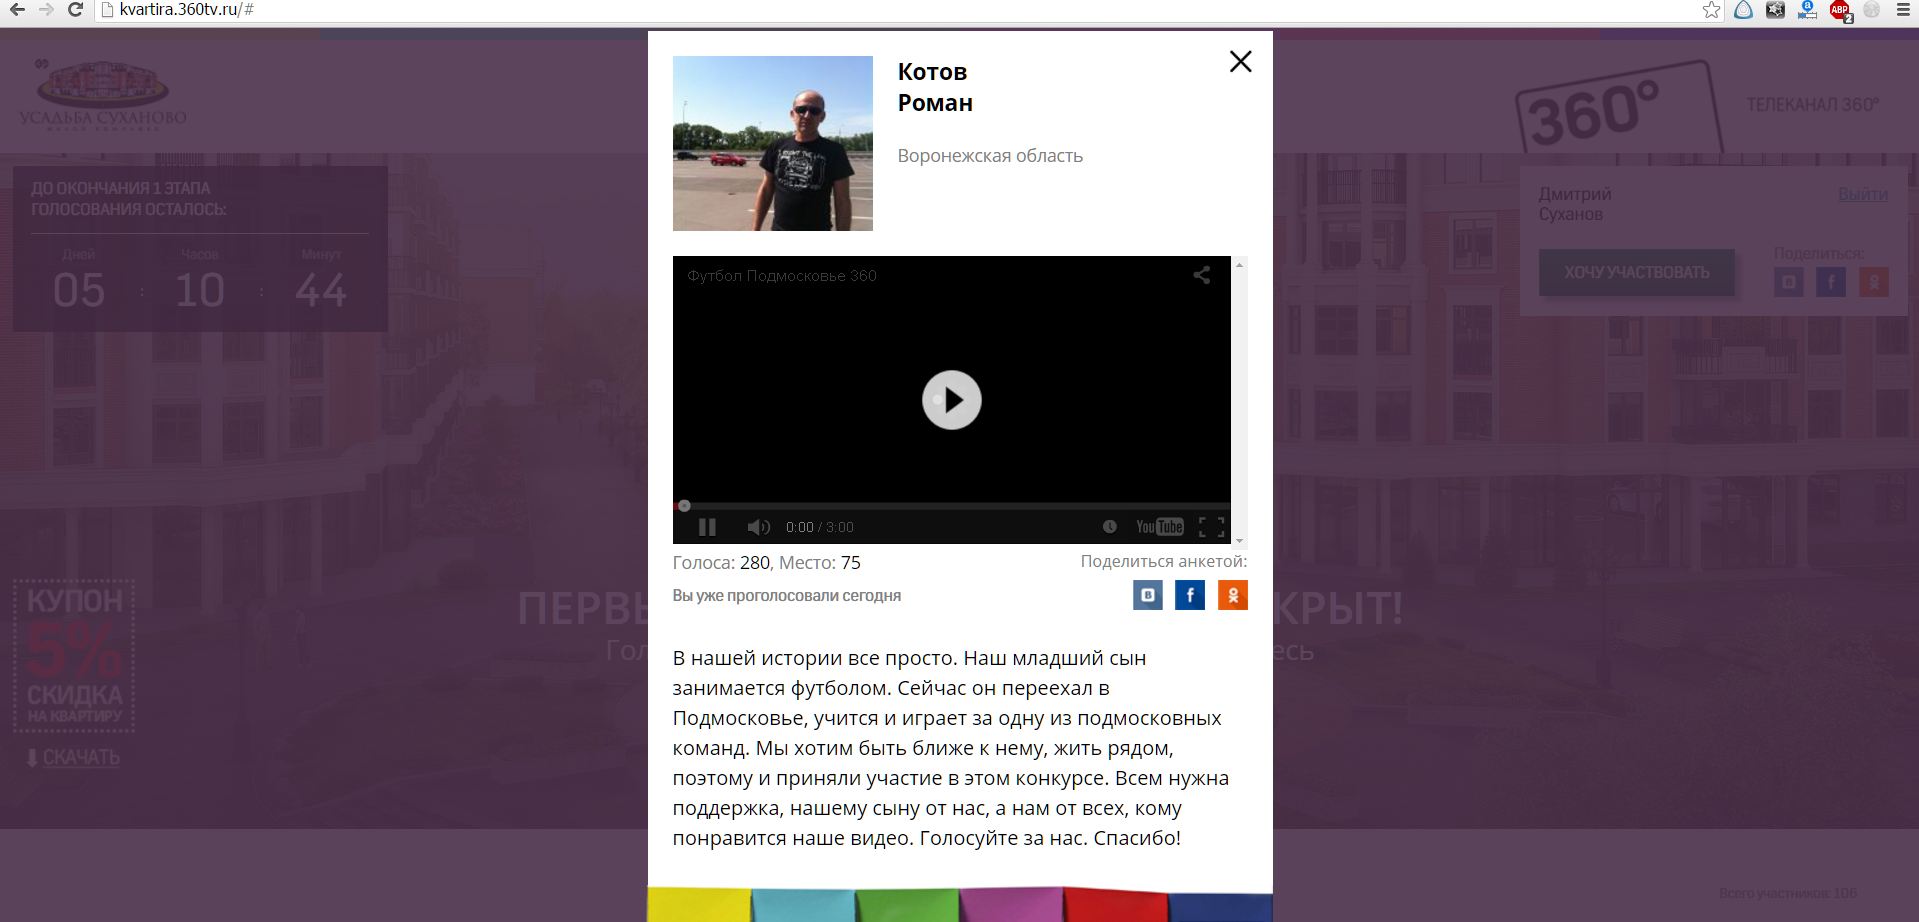Play the video with center play button
1919x922 pixels.
(951, 400)
